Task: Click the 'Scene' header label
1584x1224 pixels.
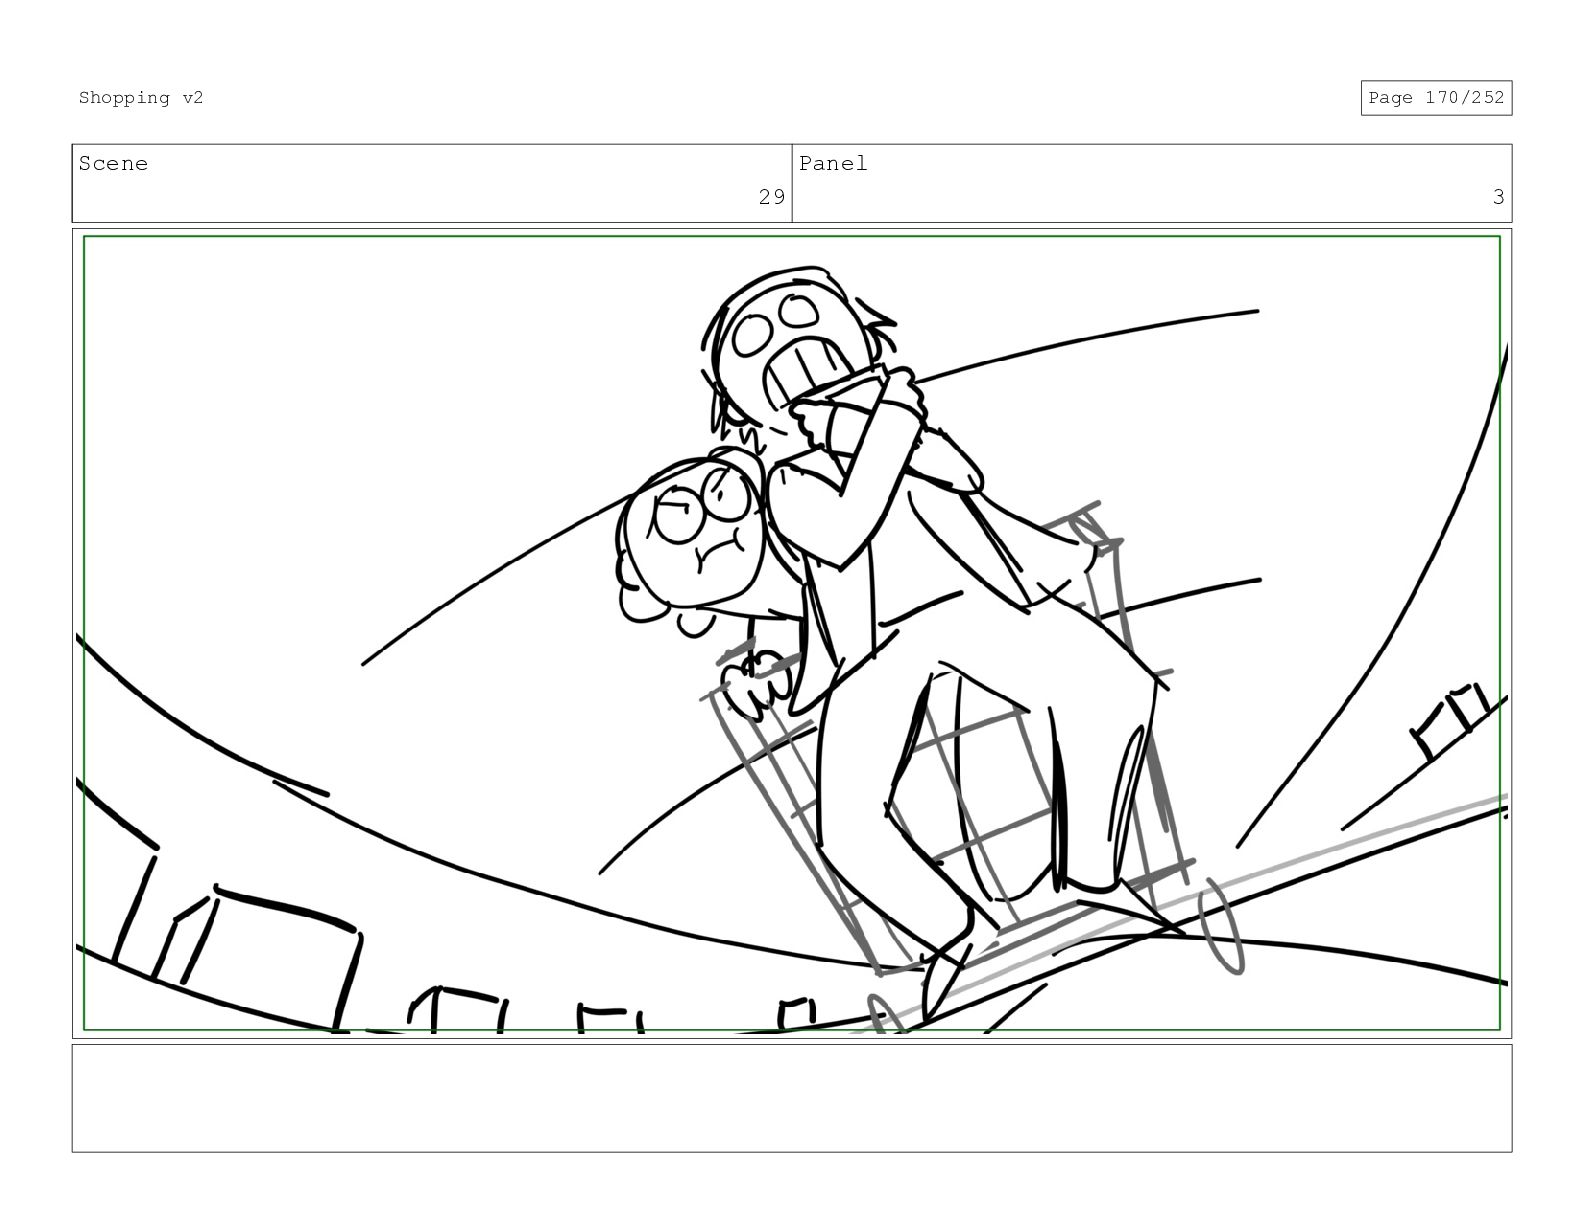Action: pos(113,164)
